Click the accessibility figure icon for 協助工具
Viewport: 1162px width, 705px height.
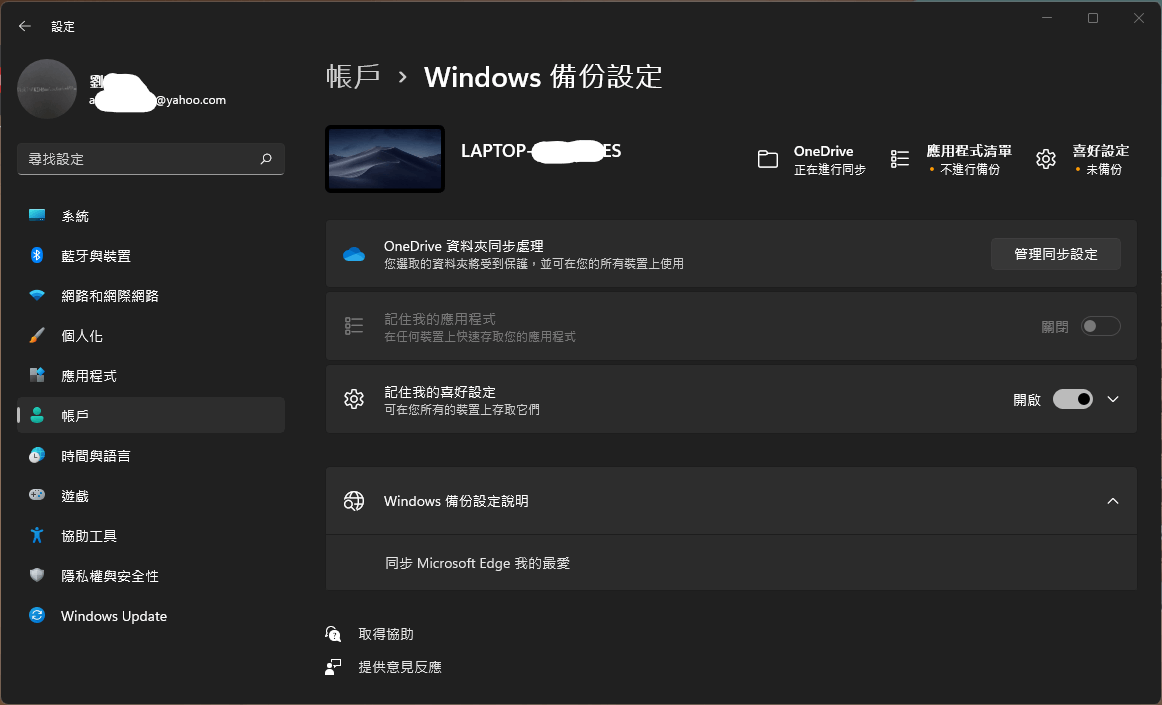point(37,535)
